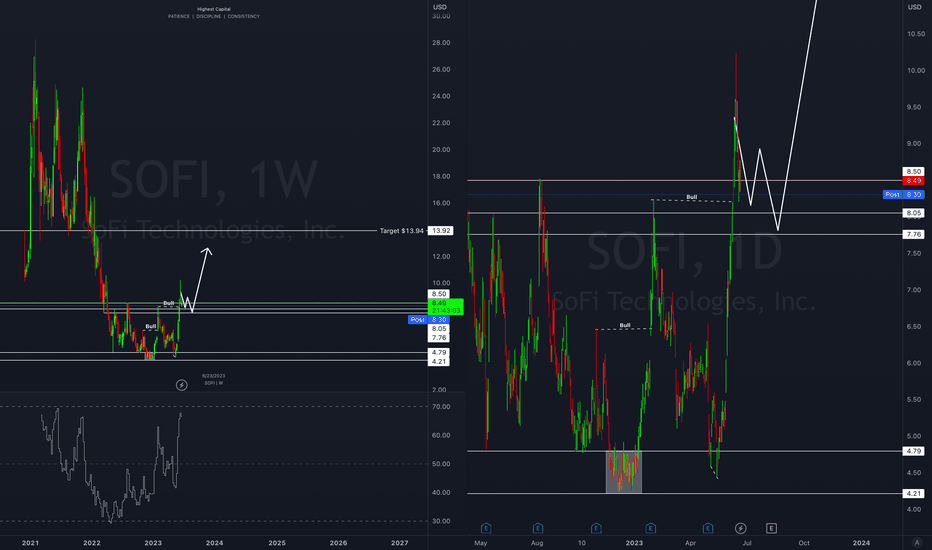Select the 8.50 level label on daily axis
Image resolution: width=932 pixels, height=550 pixels.
click(914, 171)
